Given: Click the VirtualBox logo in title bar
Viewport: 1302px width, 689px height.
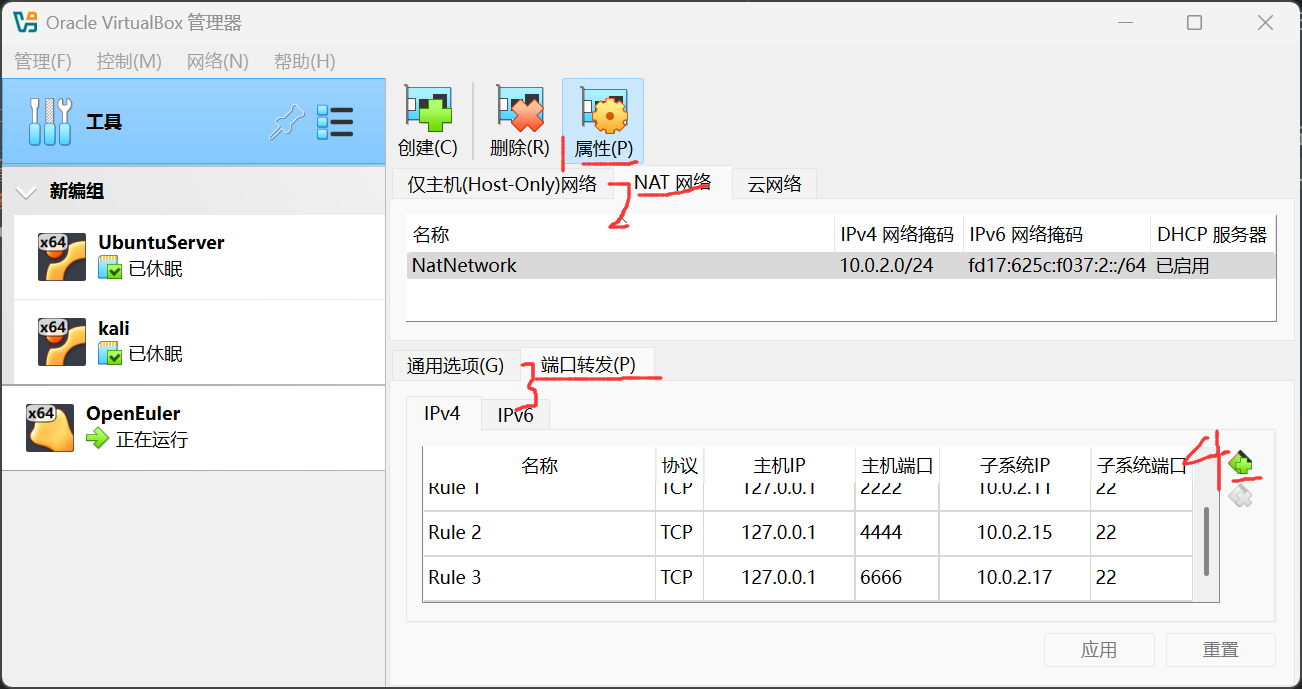Looking at the screenshot, I should point(25,22).
